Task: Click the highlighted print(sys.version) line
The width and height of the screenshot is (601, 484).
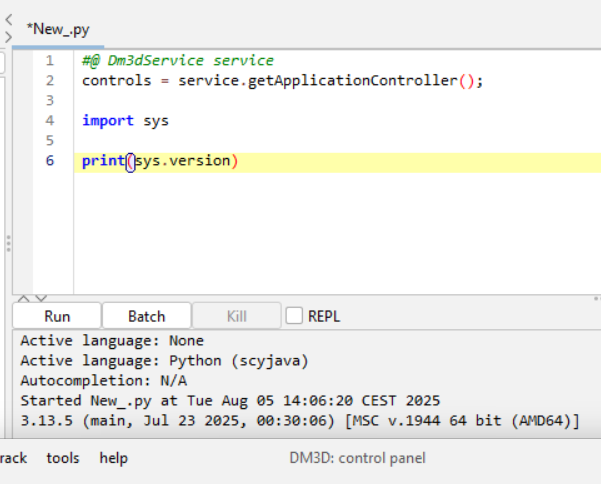Action: (x=337, y=162)
